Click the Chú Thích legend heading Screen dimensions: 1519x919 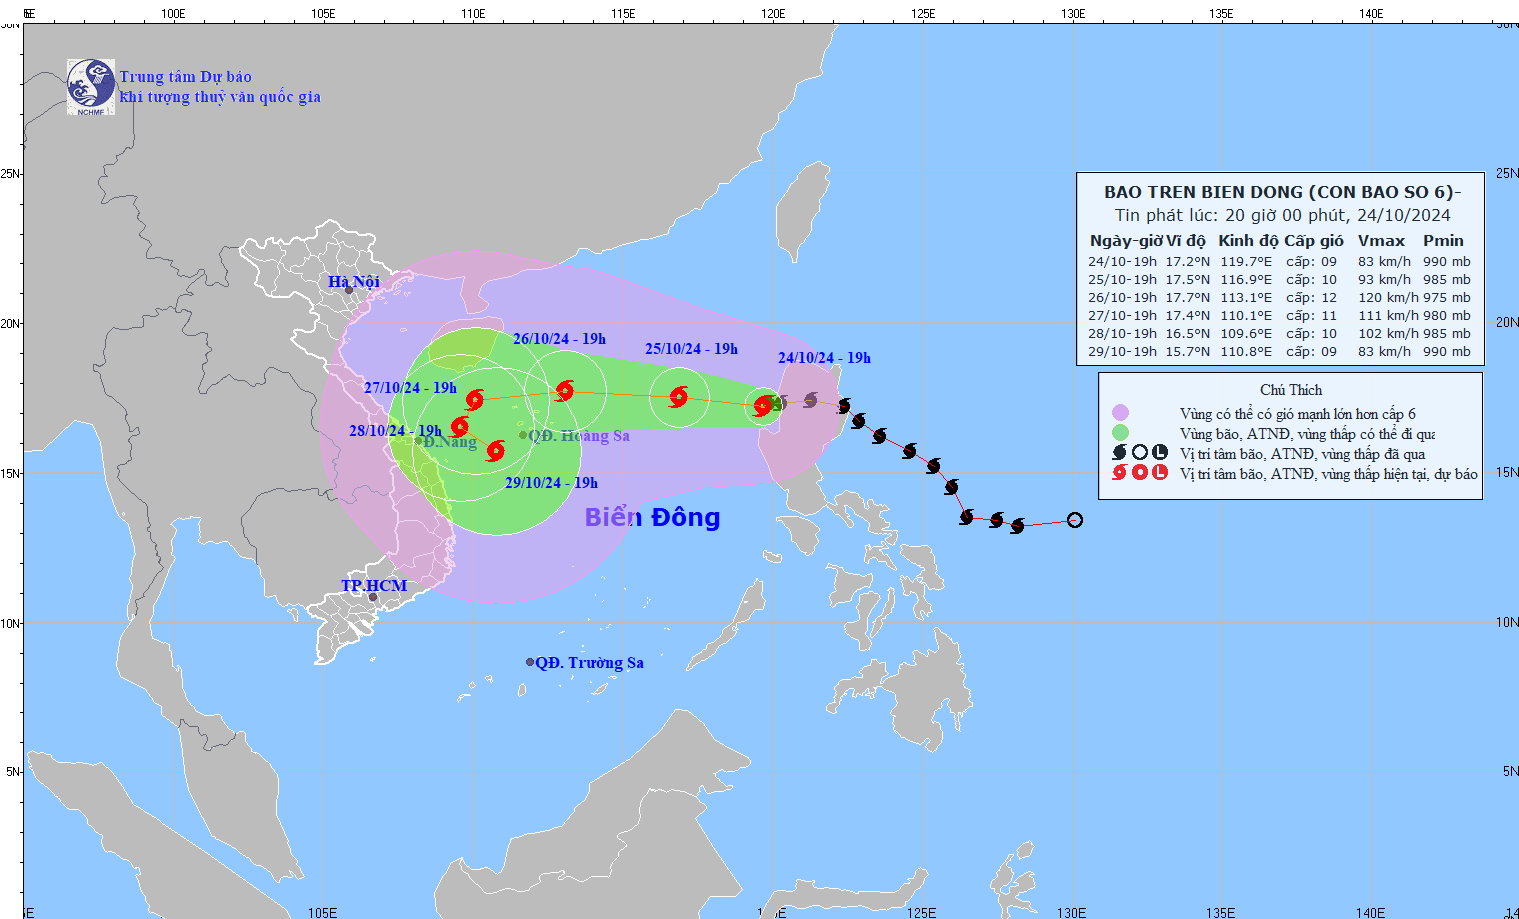[1290, 390]
